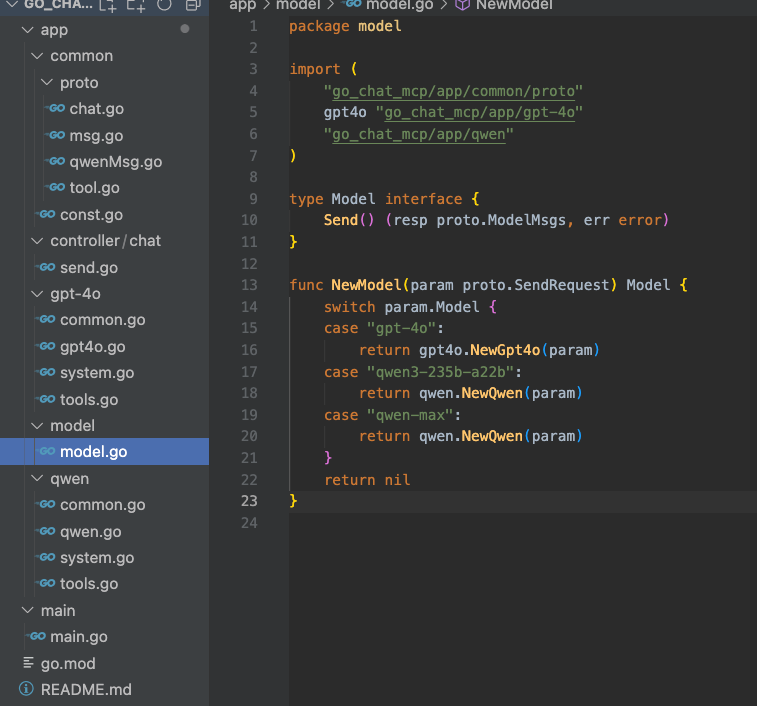This screenshot has width=757, height=706.
Task: Select const.go under the common folder
Action: point(91,214)
